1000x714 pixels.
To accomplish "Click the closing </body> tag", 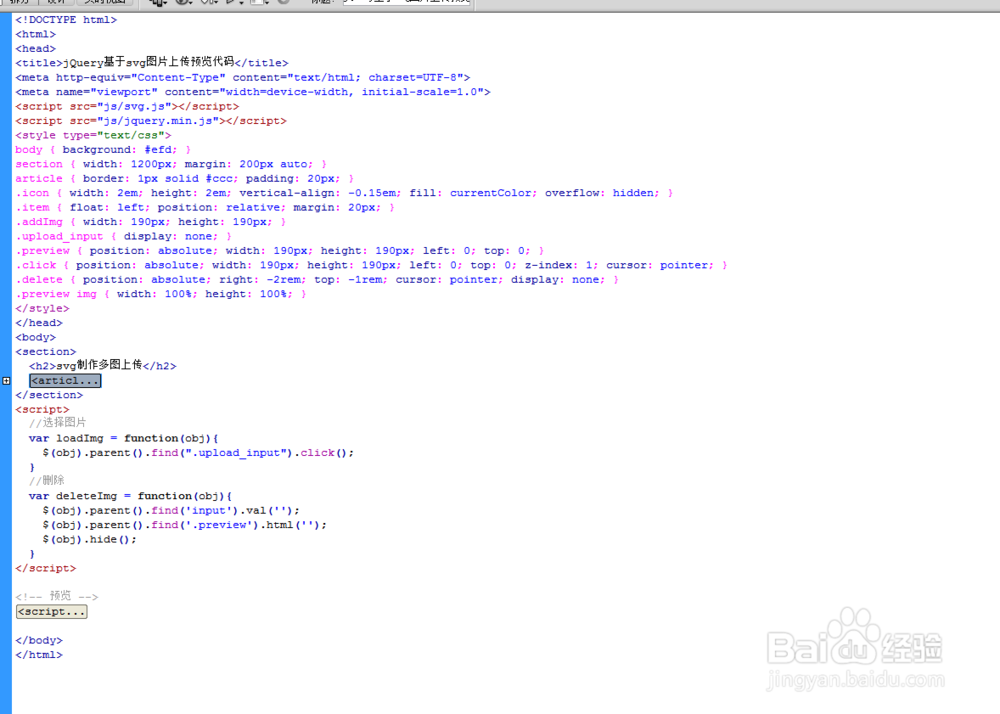I will point(39,641).
